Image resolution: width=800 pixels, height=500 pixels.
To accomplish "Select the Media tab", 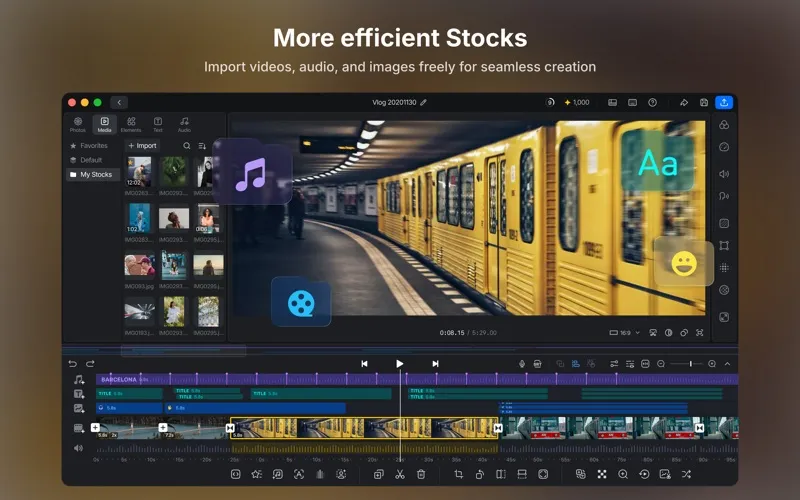I will [105, 124].
